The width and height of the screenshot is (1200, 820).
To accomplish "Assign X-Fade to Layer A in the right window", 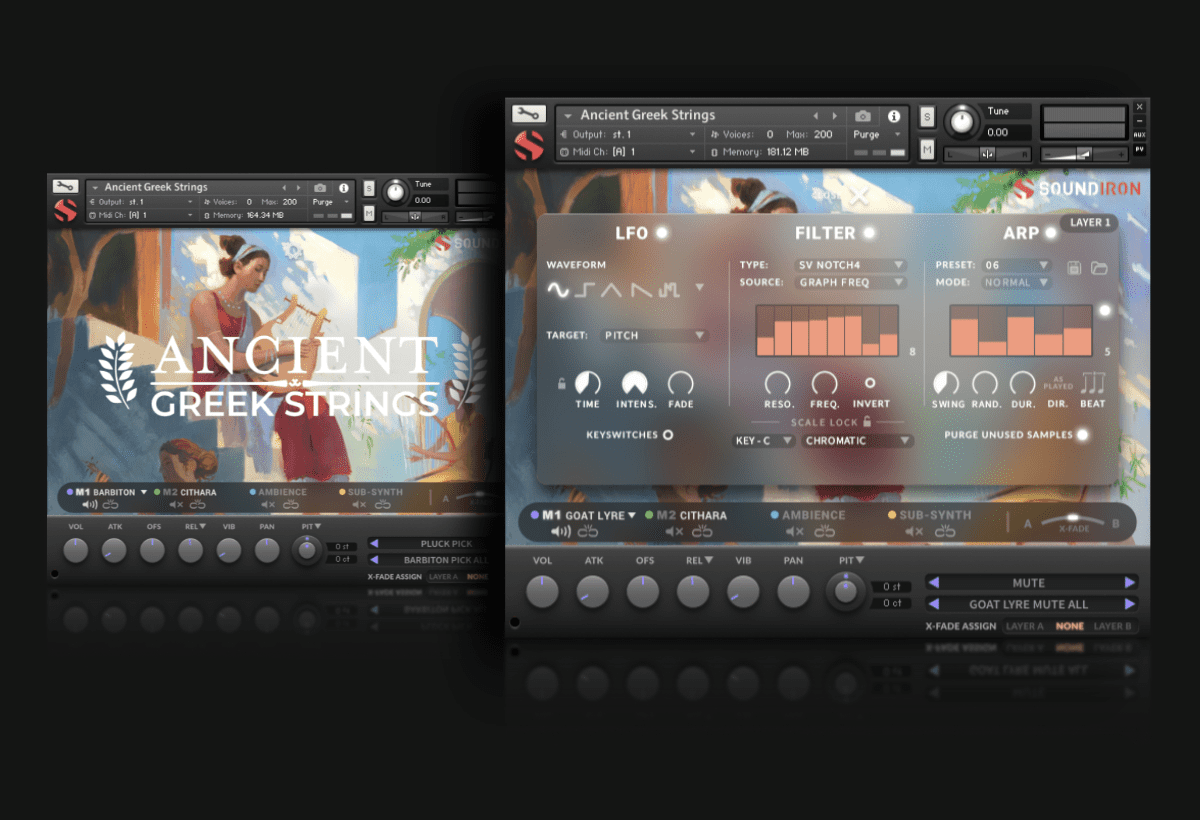I will click(1025, 626).
